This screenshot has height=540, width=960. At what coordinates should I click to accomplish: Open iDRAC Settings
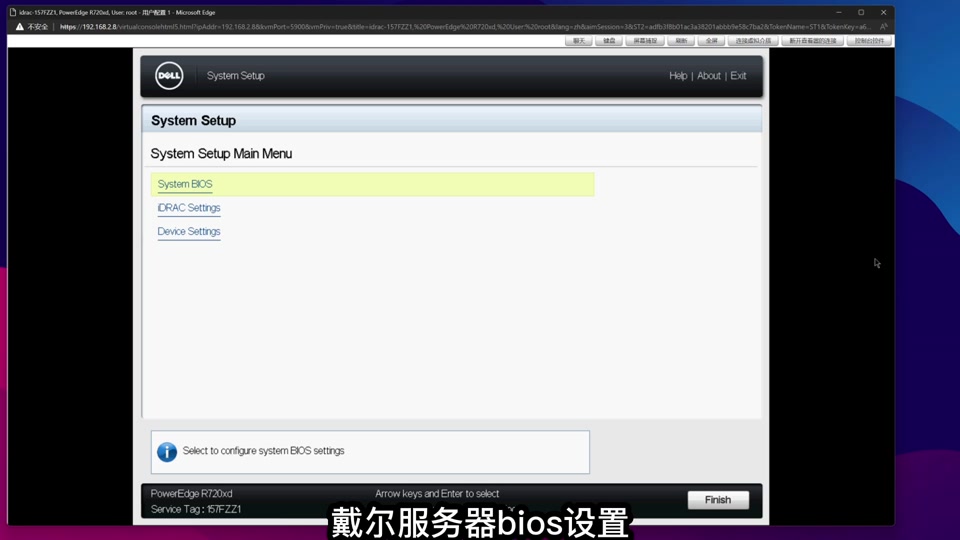(189, 208)
